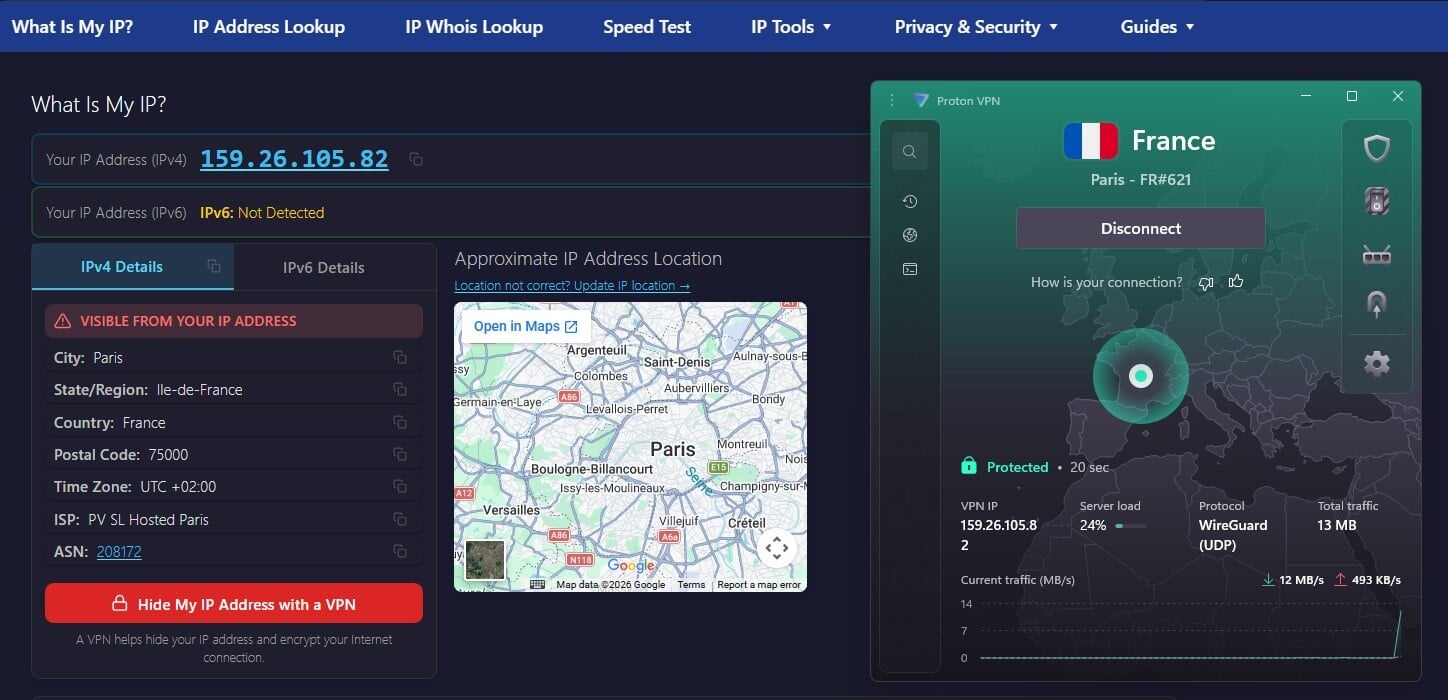Open IP Address Lookup page
Image resolution: width=1448 pixels, height=700 pixels.
(269, 27)
